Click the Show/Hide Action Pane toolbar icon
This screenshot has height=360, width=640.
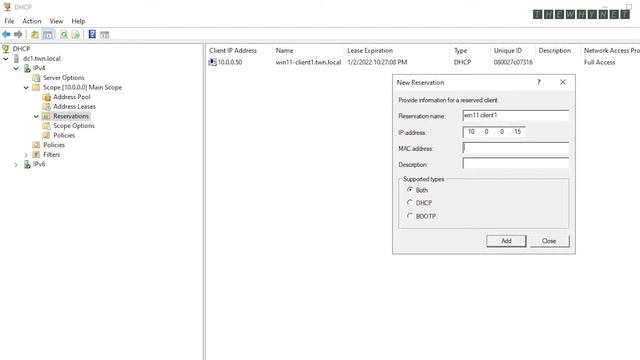pyautogui.click(x=104, y=35)
